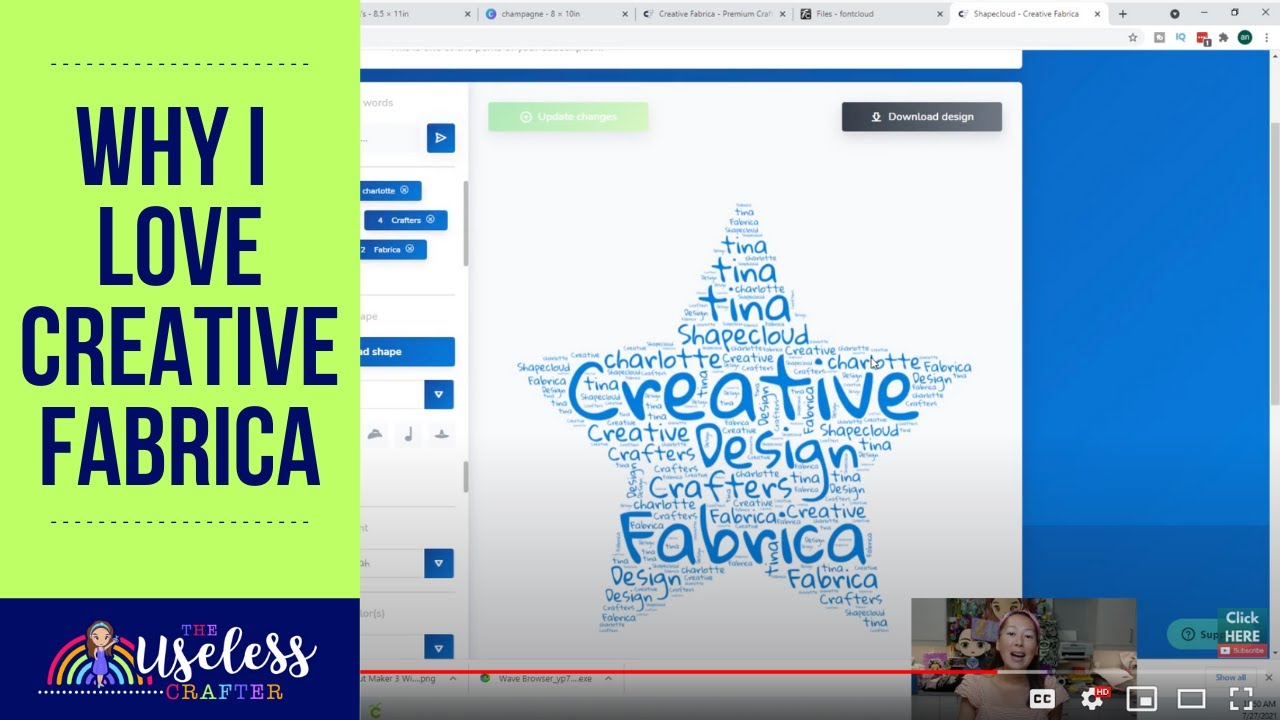Choose the hat-shaped shape icon

(x=440, y=434)
